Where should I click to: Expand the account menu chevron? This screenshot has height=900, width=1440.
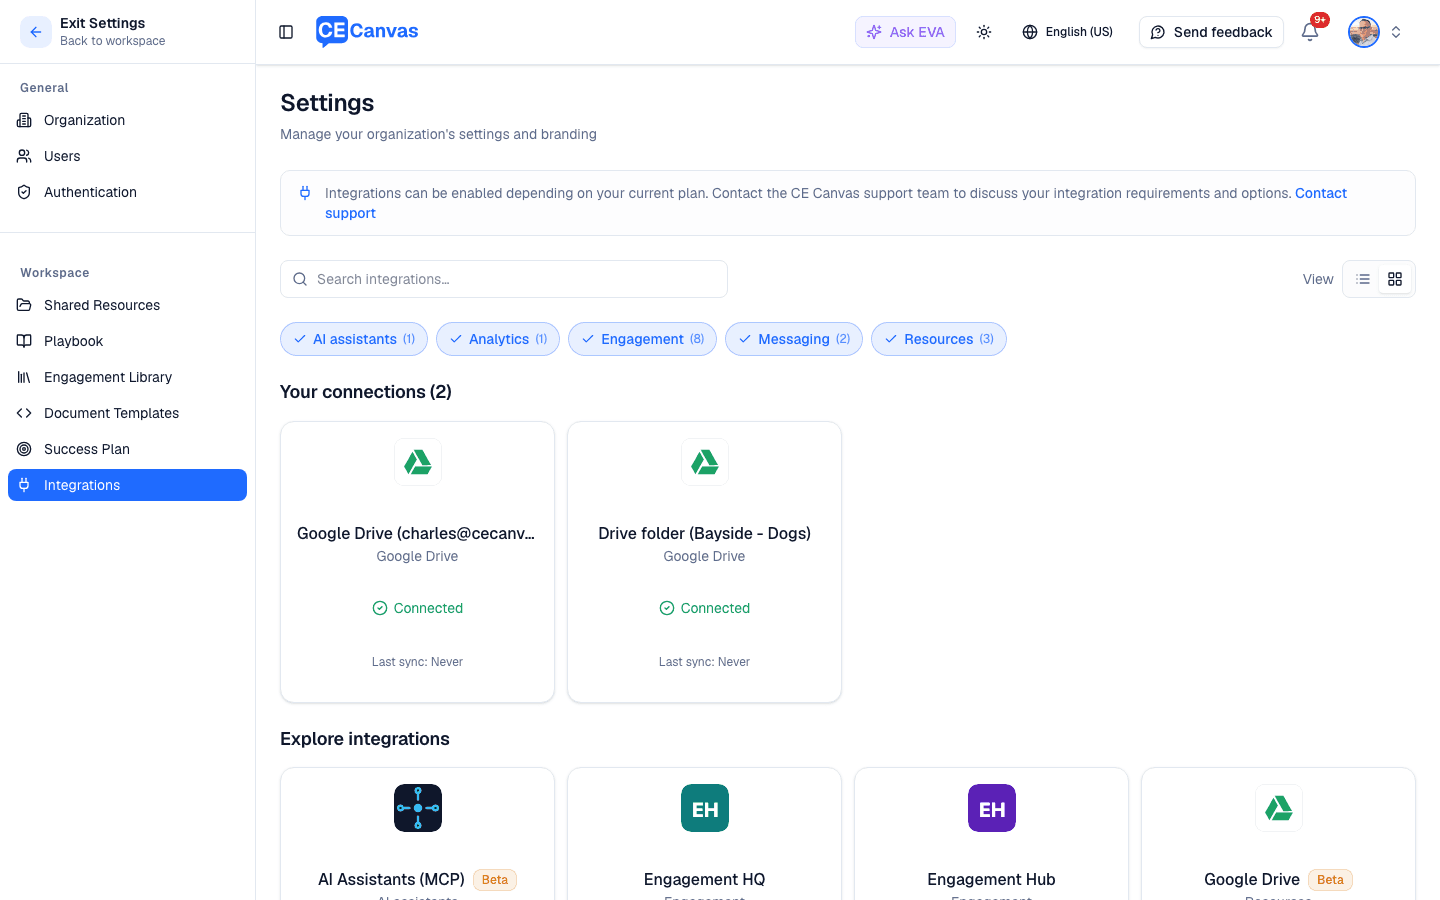[x=1396, y=32]
